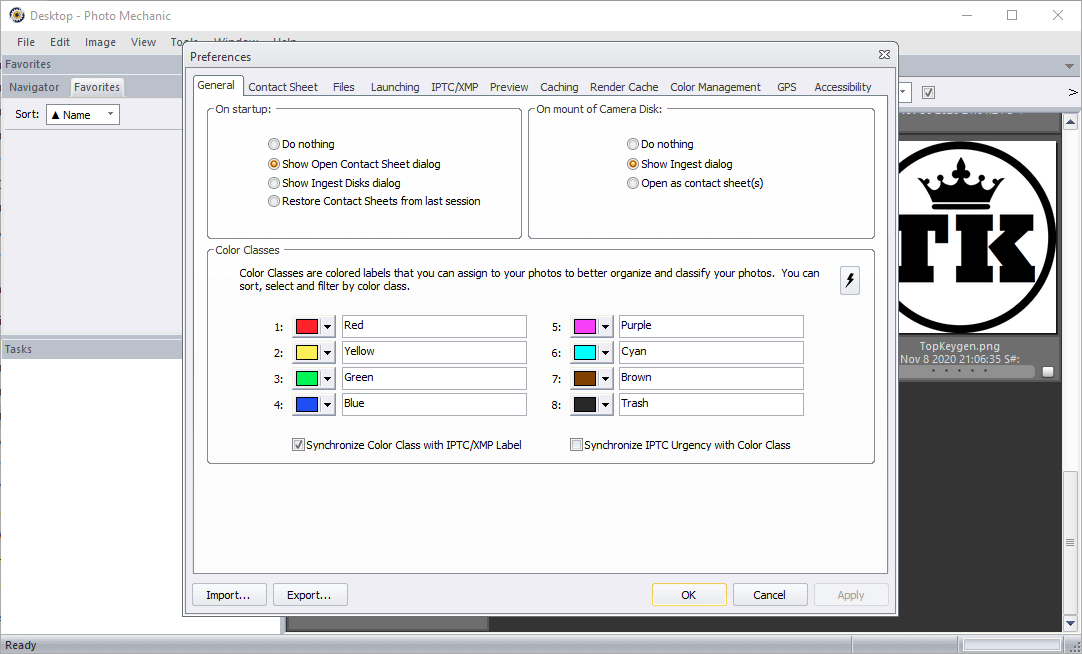Viewport: 1082px width, 654px height.
Task: Click the green color swatch for class 3
Action: point(307,379)
